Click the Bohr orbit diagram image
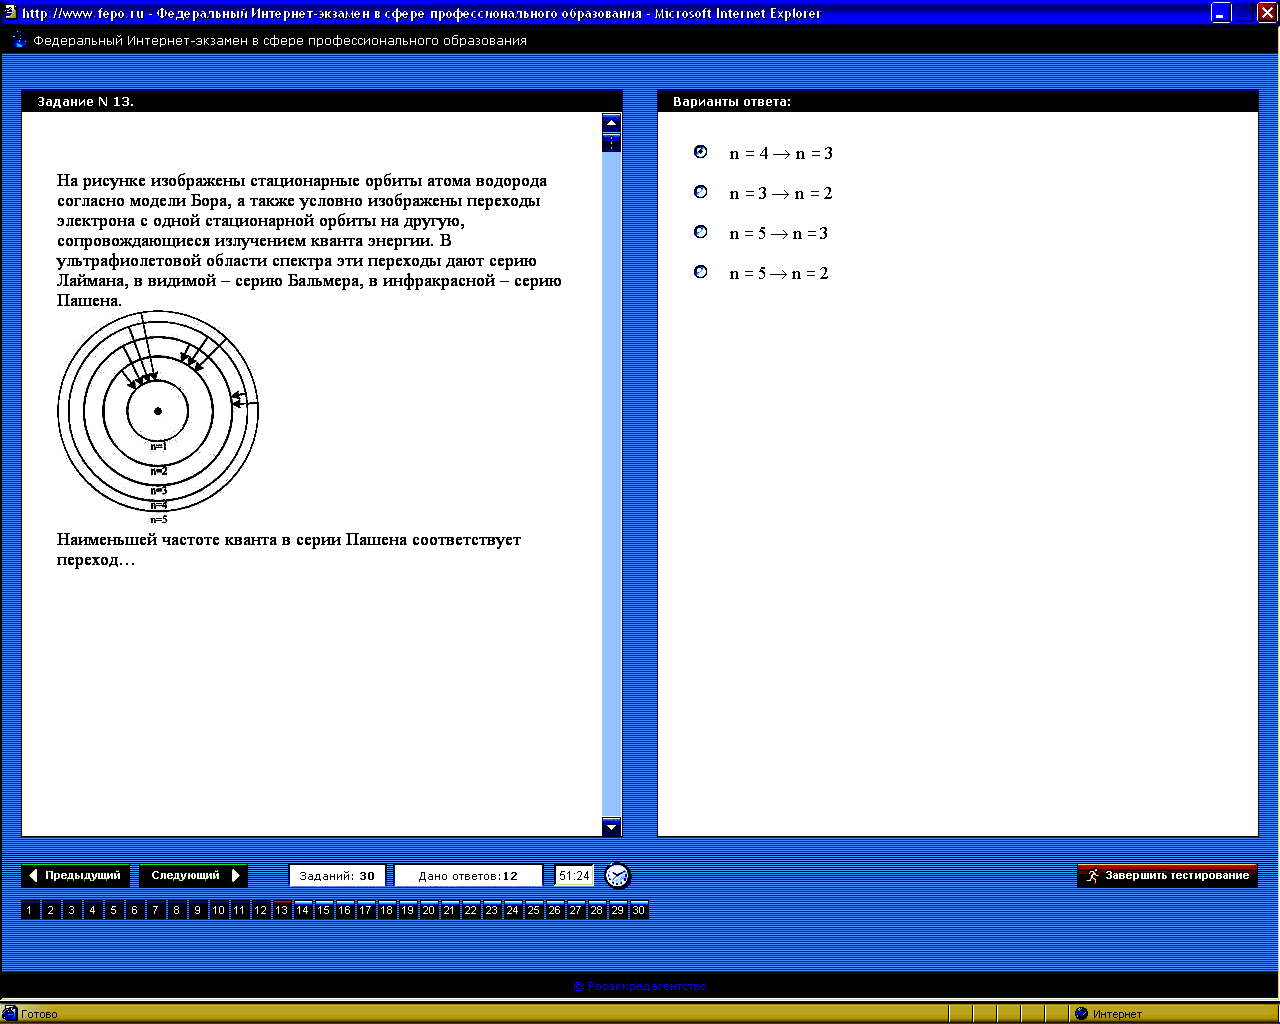This screenshot has height=1024, width=1280. click(158, 418)
